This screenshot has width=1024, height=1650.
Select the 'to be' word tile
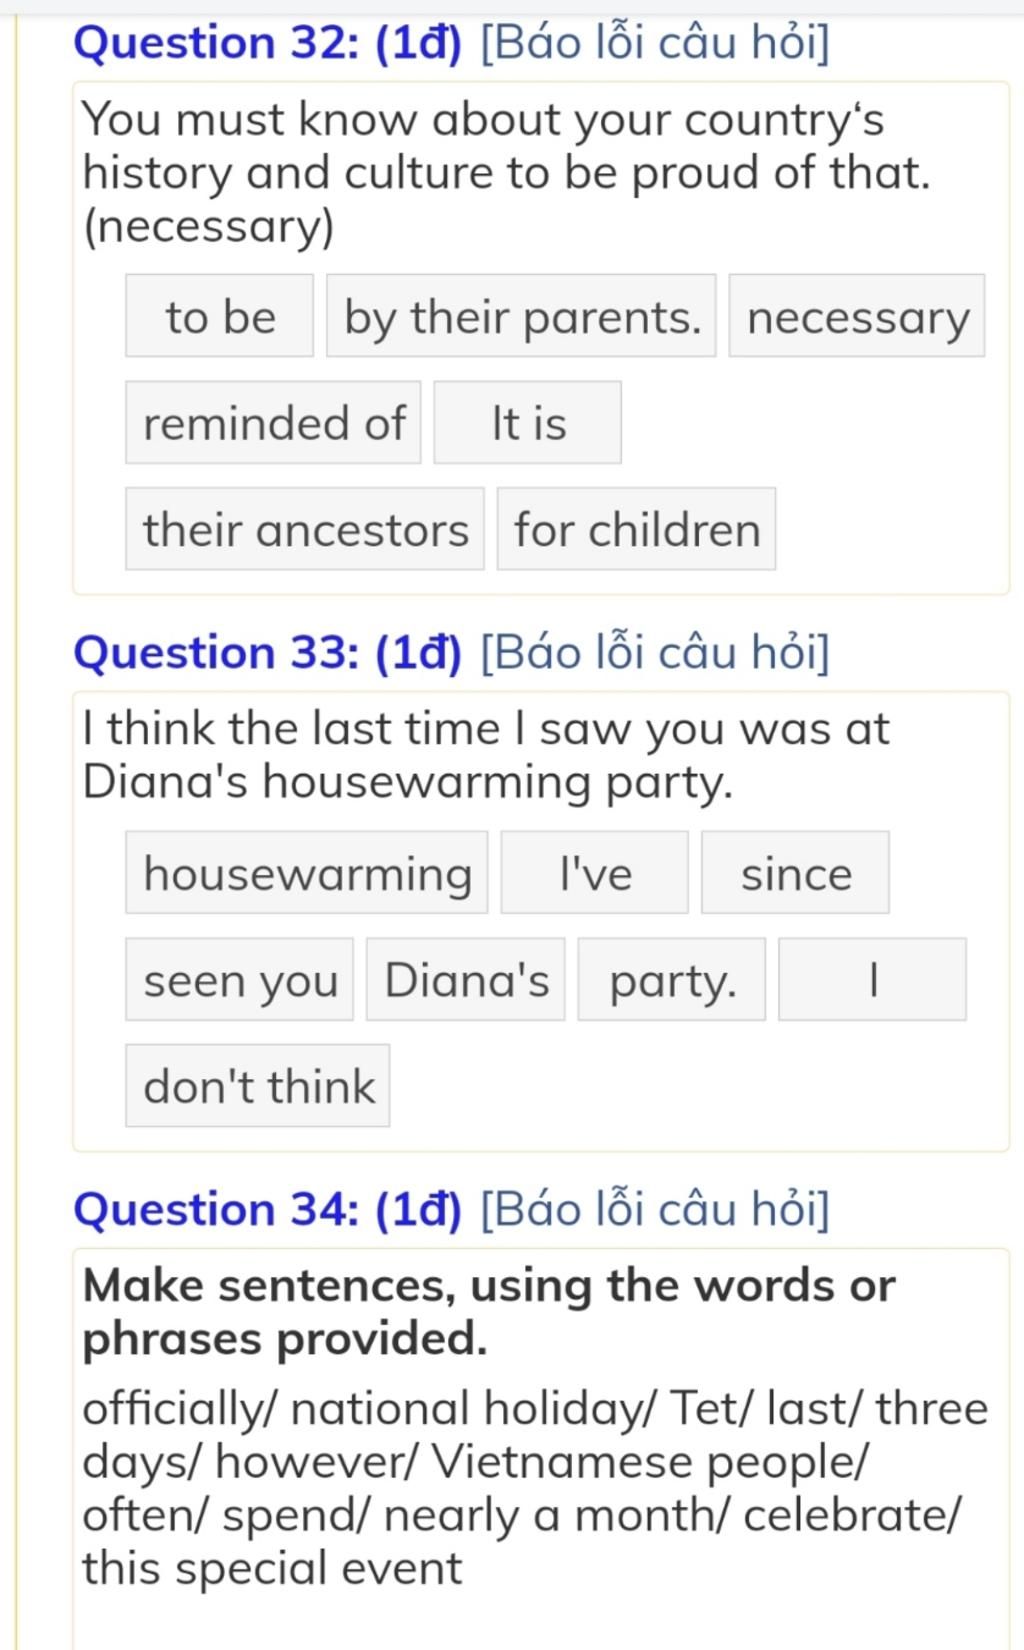(x=220, y=316)
